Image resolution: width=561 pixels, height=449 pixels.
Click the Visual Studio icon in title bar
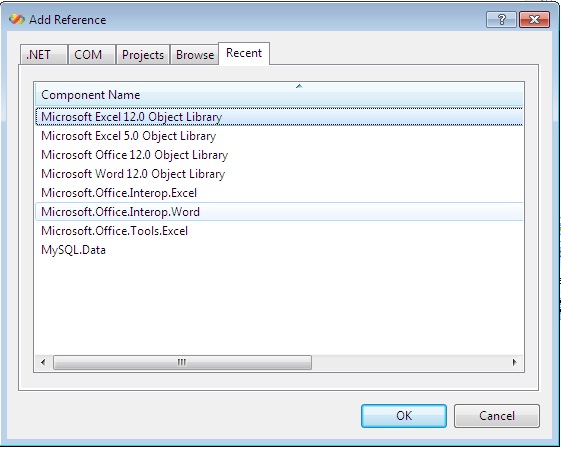point(17,19)
